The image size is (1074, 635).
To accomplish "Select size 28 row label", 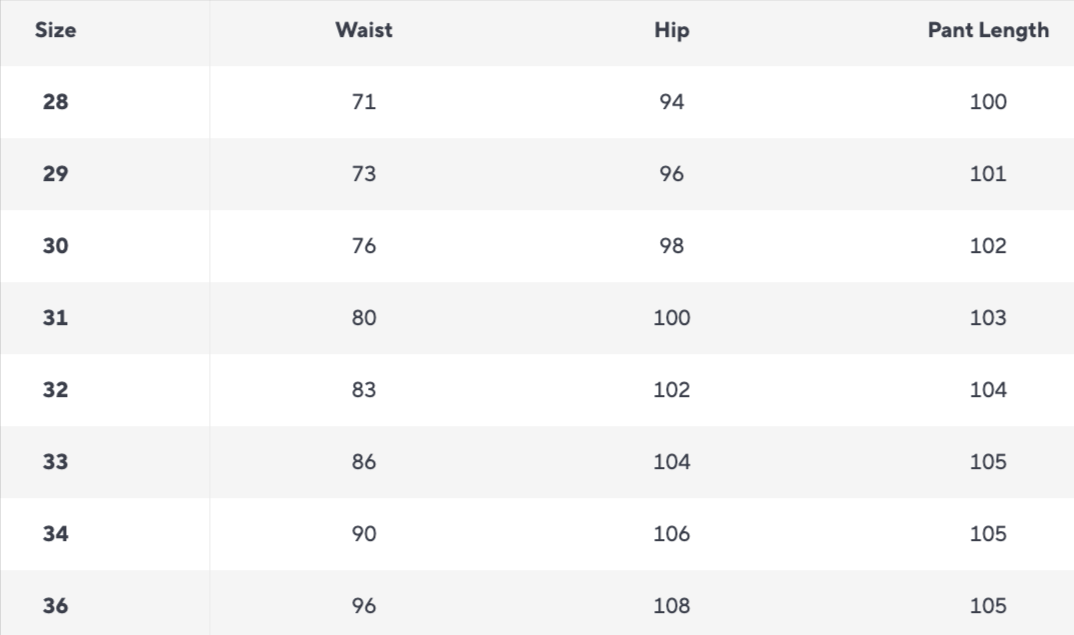I will 55,102.
